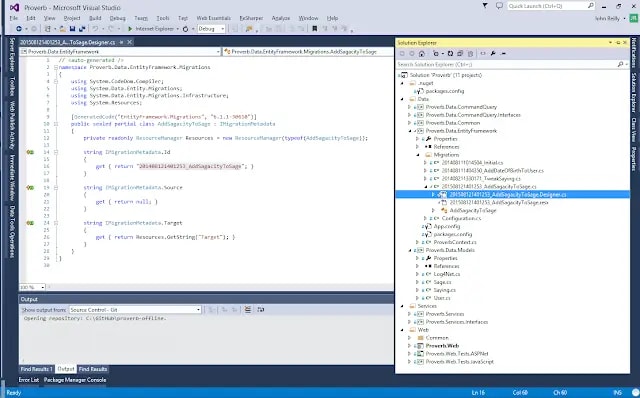This screenshot has height=398, width=640.
Task: Click the Find in Files toolbar icon
Action: pyautogui.click(x=249, y=29)
